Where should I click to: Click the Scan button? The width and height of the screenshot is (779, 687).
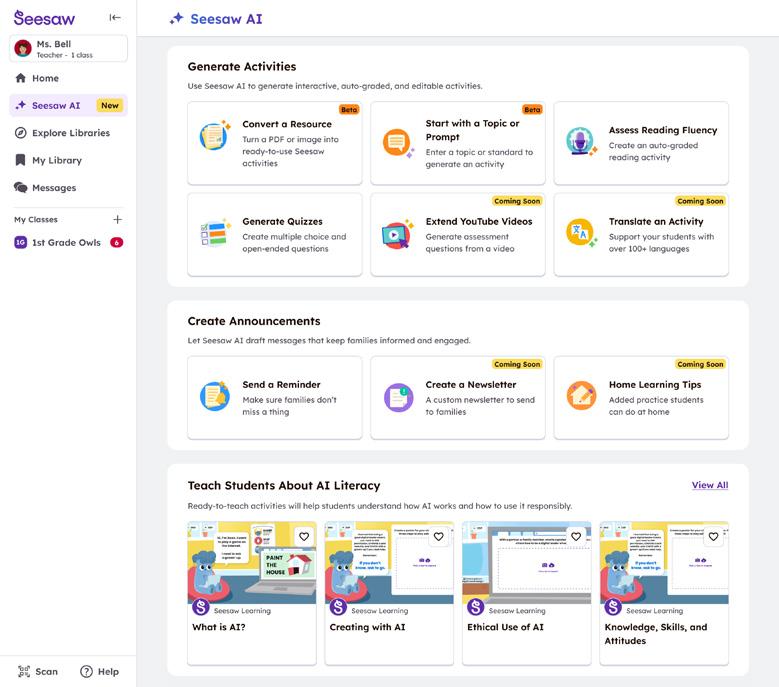tap(38, 672)
